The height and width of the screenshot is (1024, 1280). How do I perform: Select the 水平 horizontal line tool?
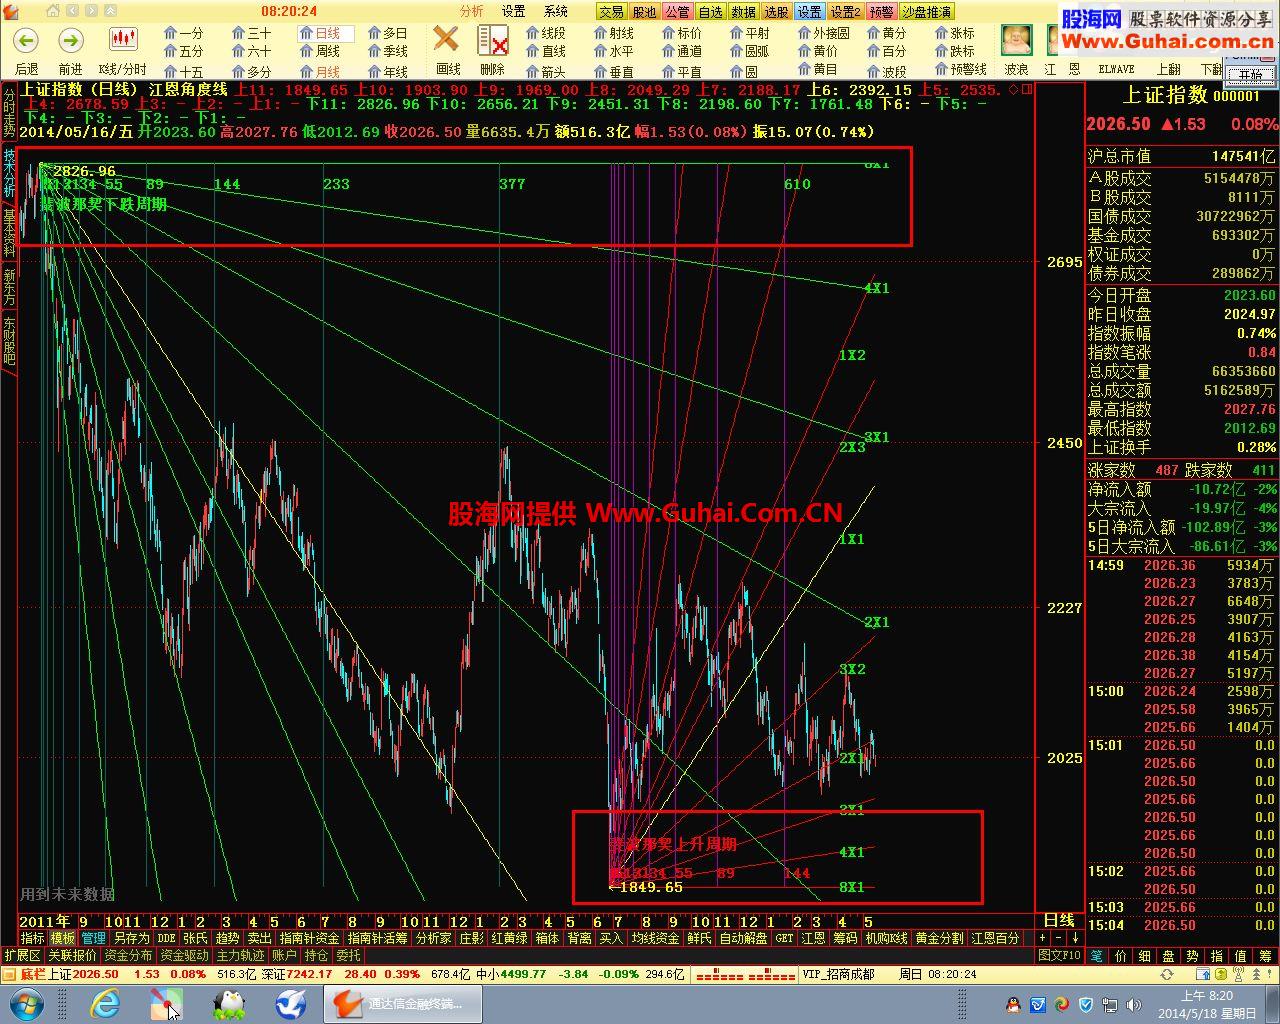pyautogui.click(x=614, y=51)
